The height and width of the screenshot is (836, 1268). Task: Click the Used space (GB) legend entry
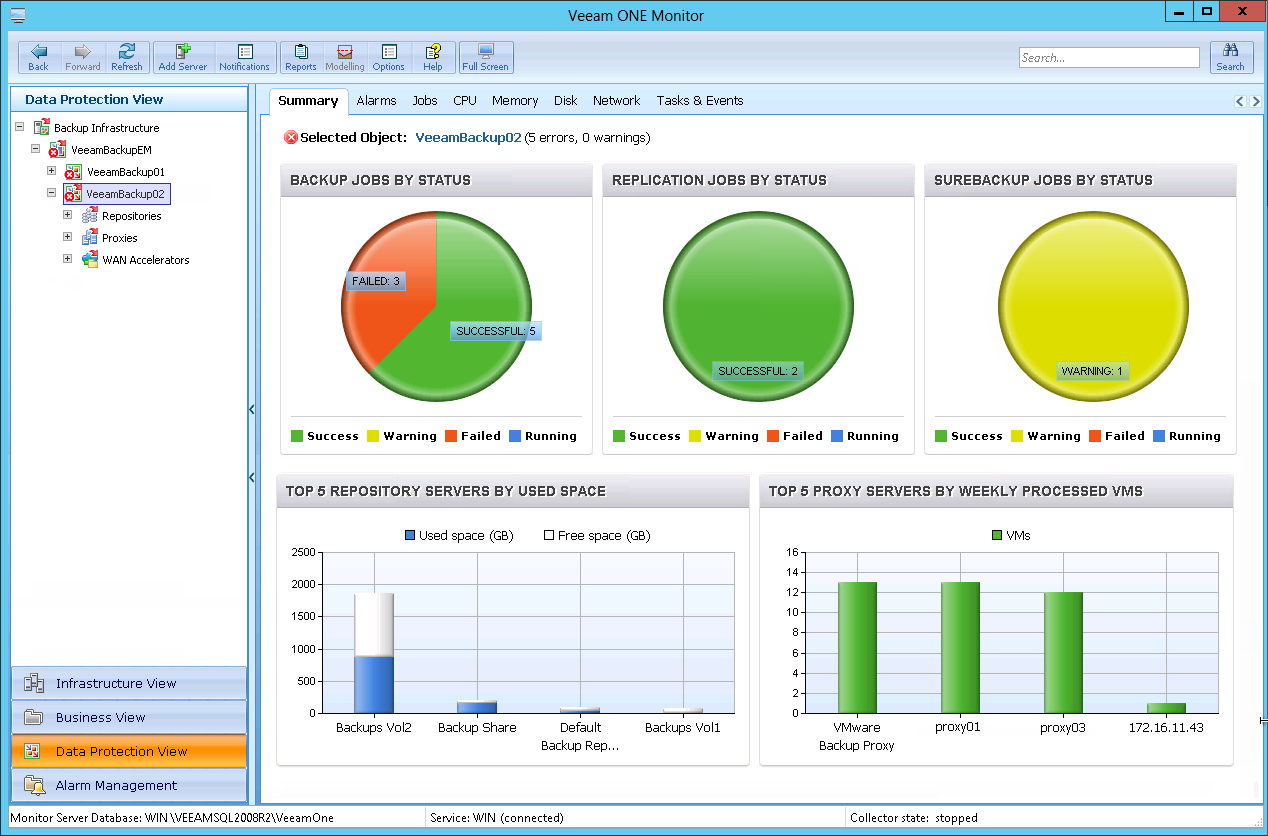(459, 536)
